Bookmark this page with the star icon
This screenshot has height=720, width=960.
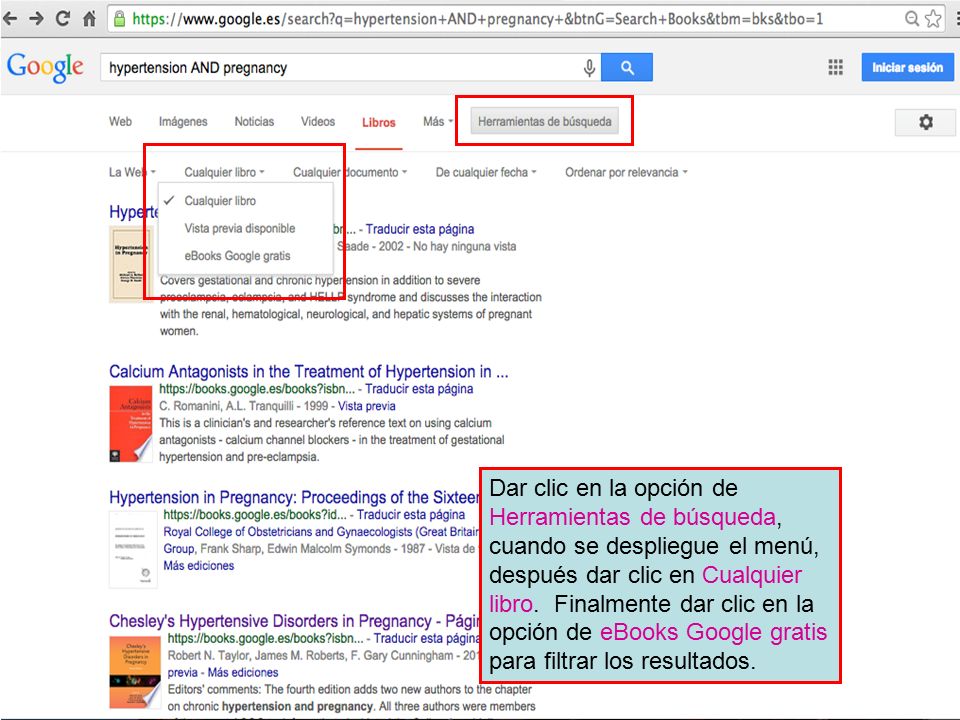(933, 18)
